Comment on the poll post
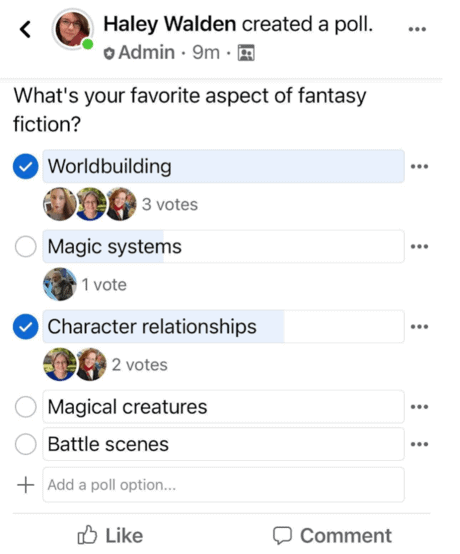 pyautogui.click(x=332, y=536)
